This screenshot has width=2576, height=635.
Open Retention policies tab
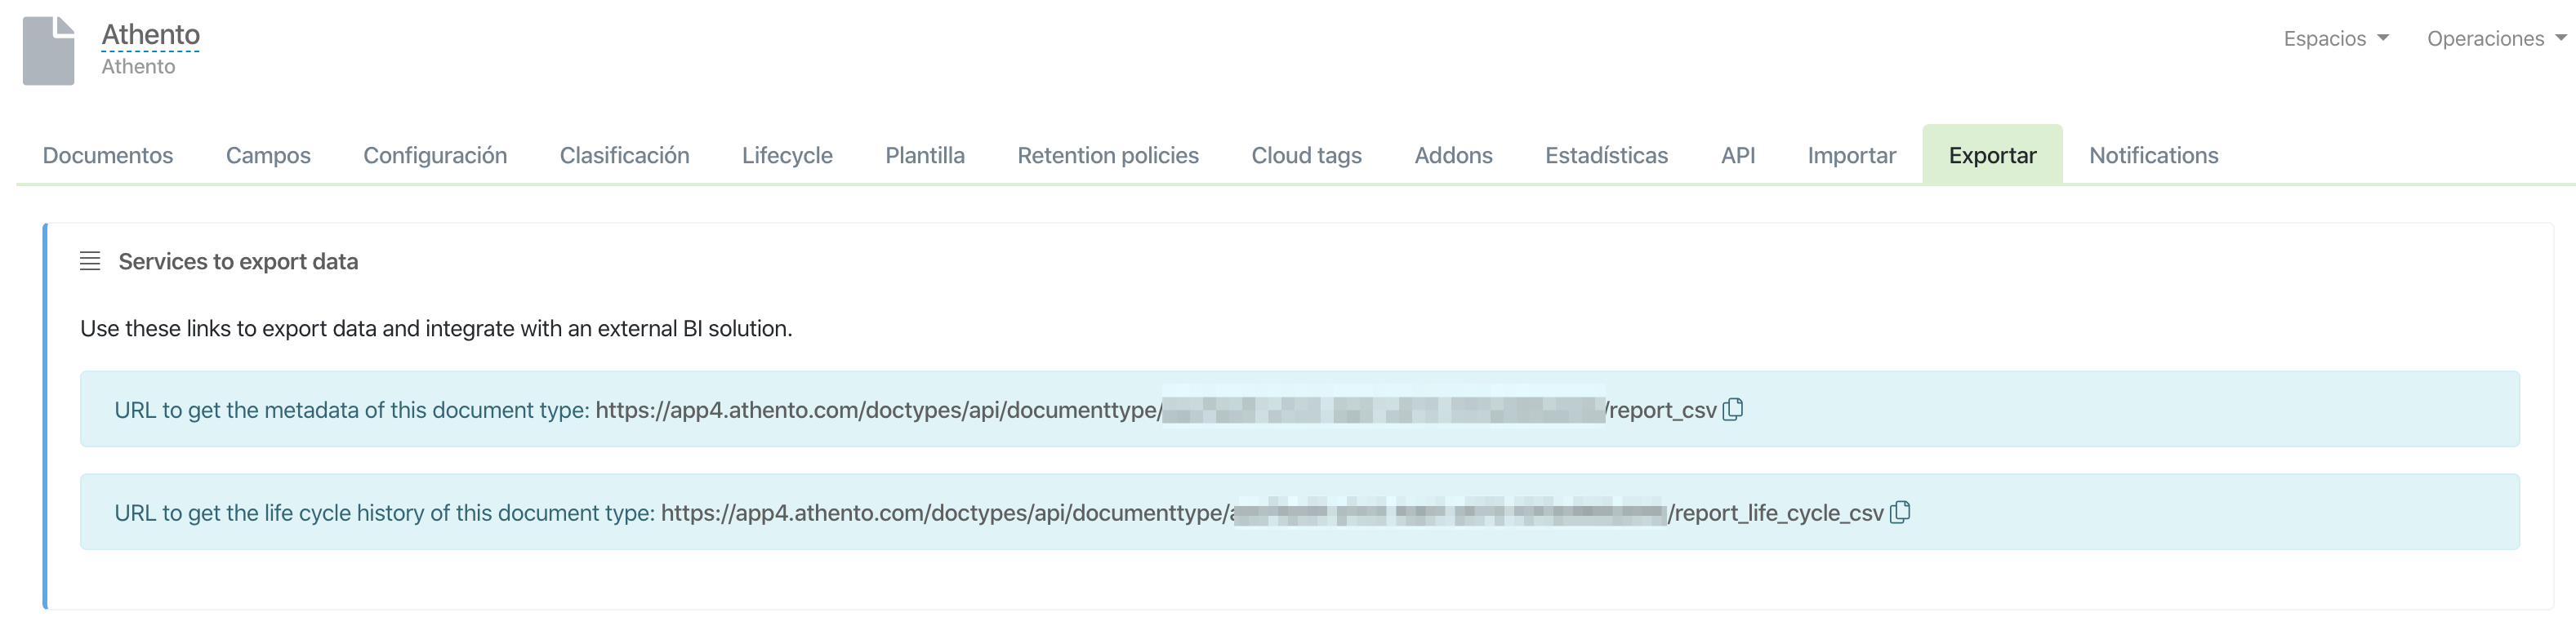click(1108, 155)
